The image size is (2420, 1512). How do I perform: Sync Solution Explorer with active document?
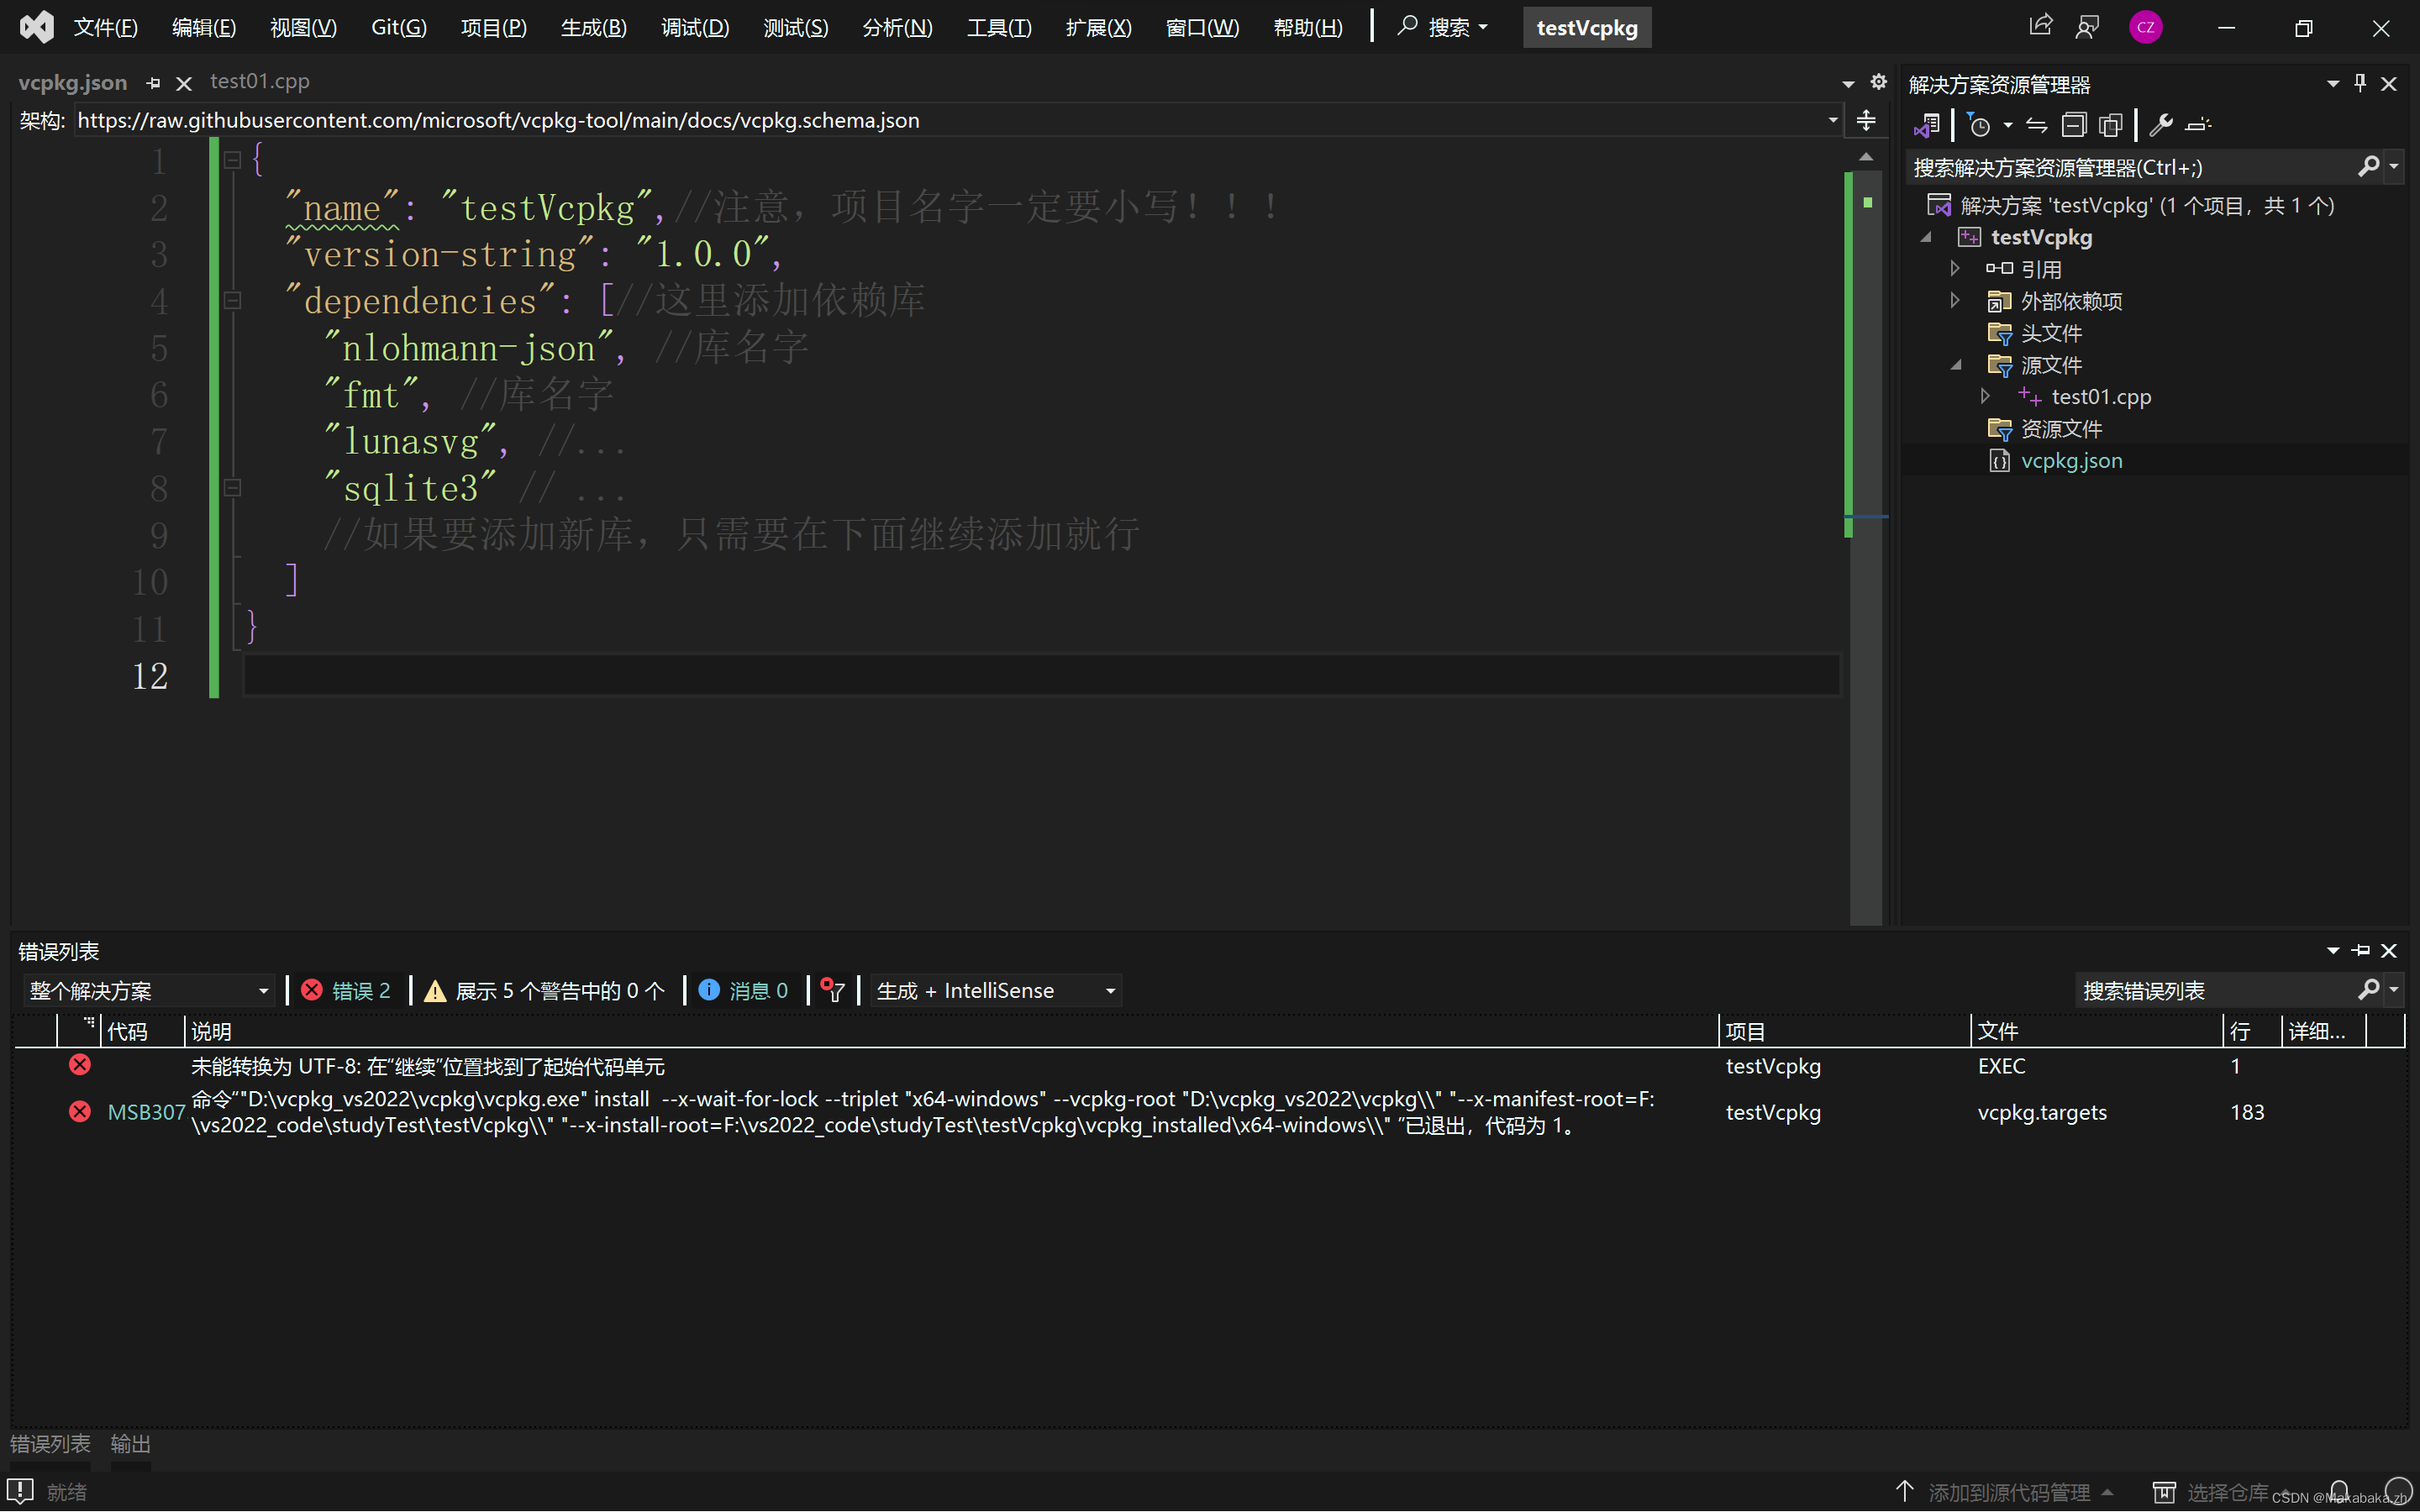[x=2036, y=124]
